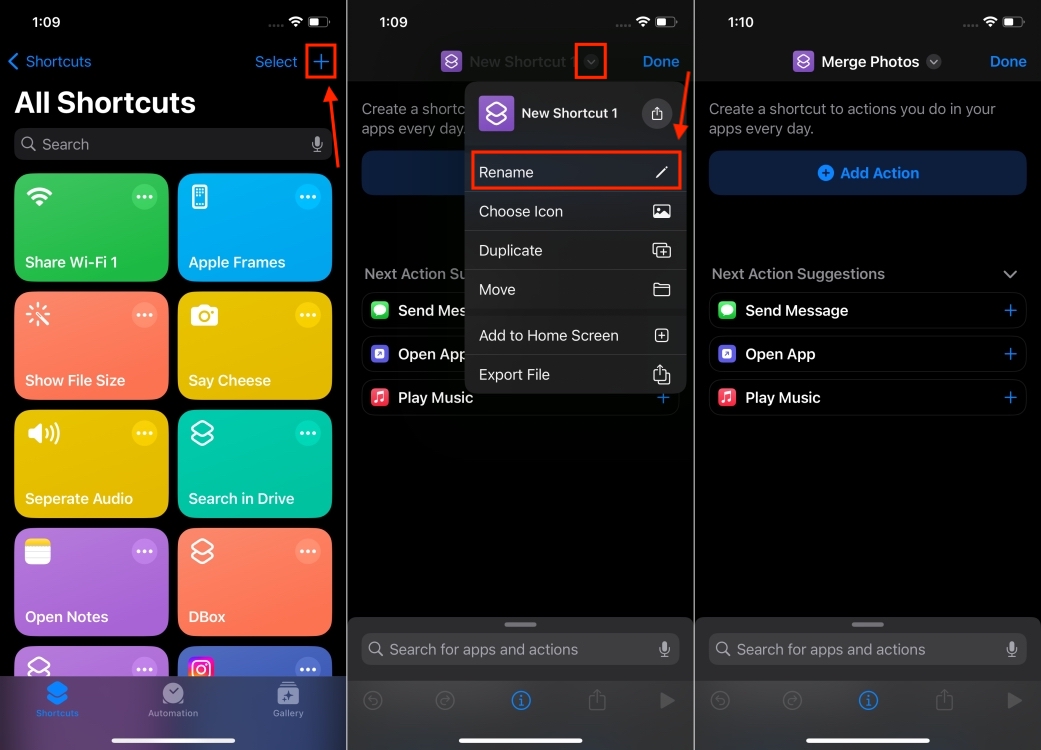Tap the share icon next to New Shortcut 1
Image resolution: width=1041 pixels, height=750 pixels.
click(x=657, y=113)
